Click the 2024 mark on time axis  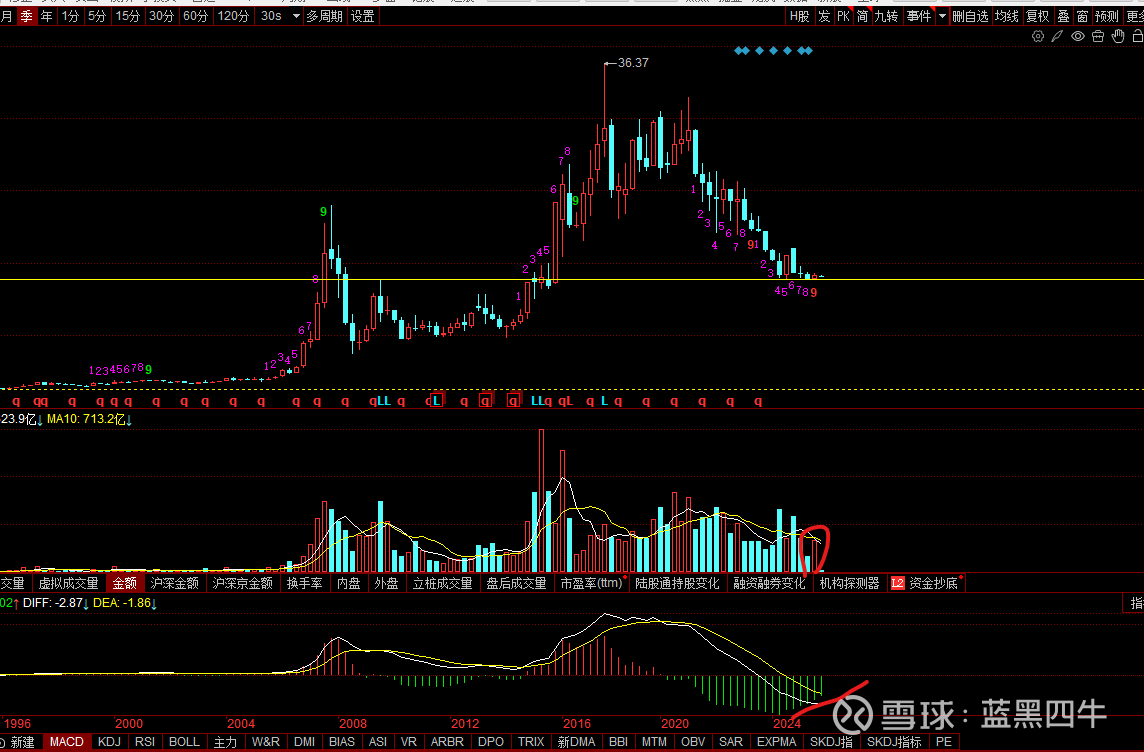pyautogui.click(x=786, y=723)
